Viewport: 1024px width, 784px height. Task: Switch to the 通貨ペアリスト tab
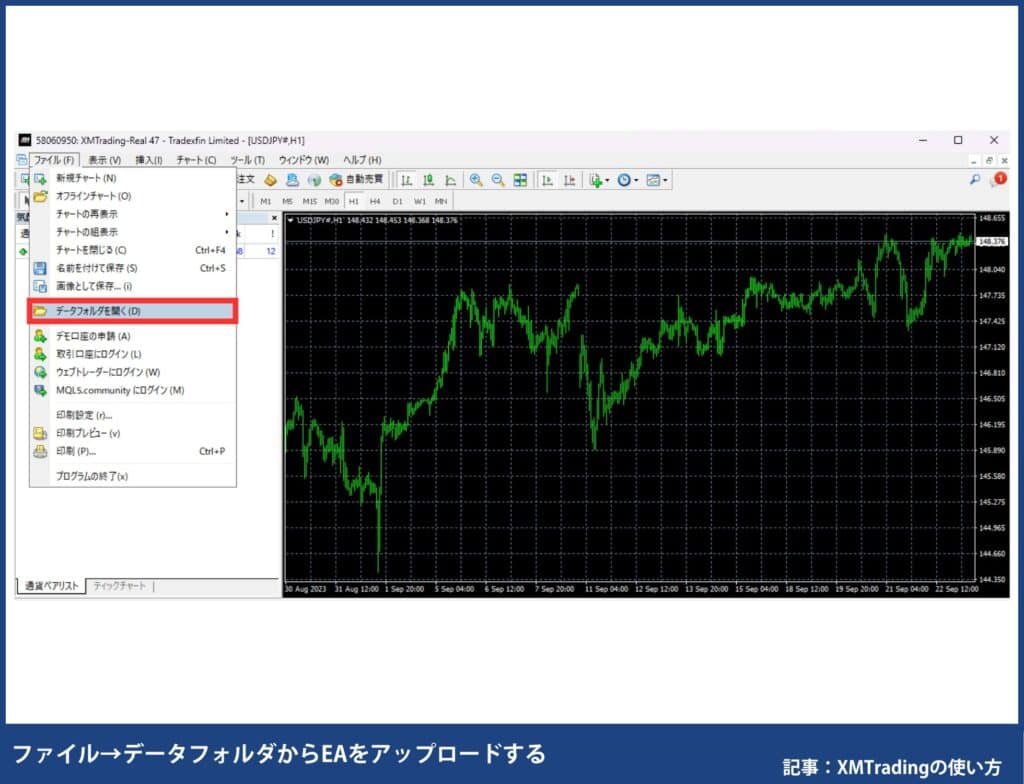(51, 586)
